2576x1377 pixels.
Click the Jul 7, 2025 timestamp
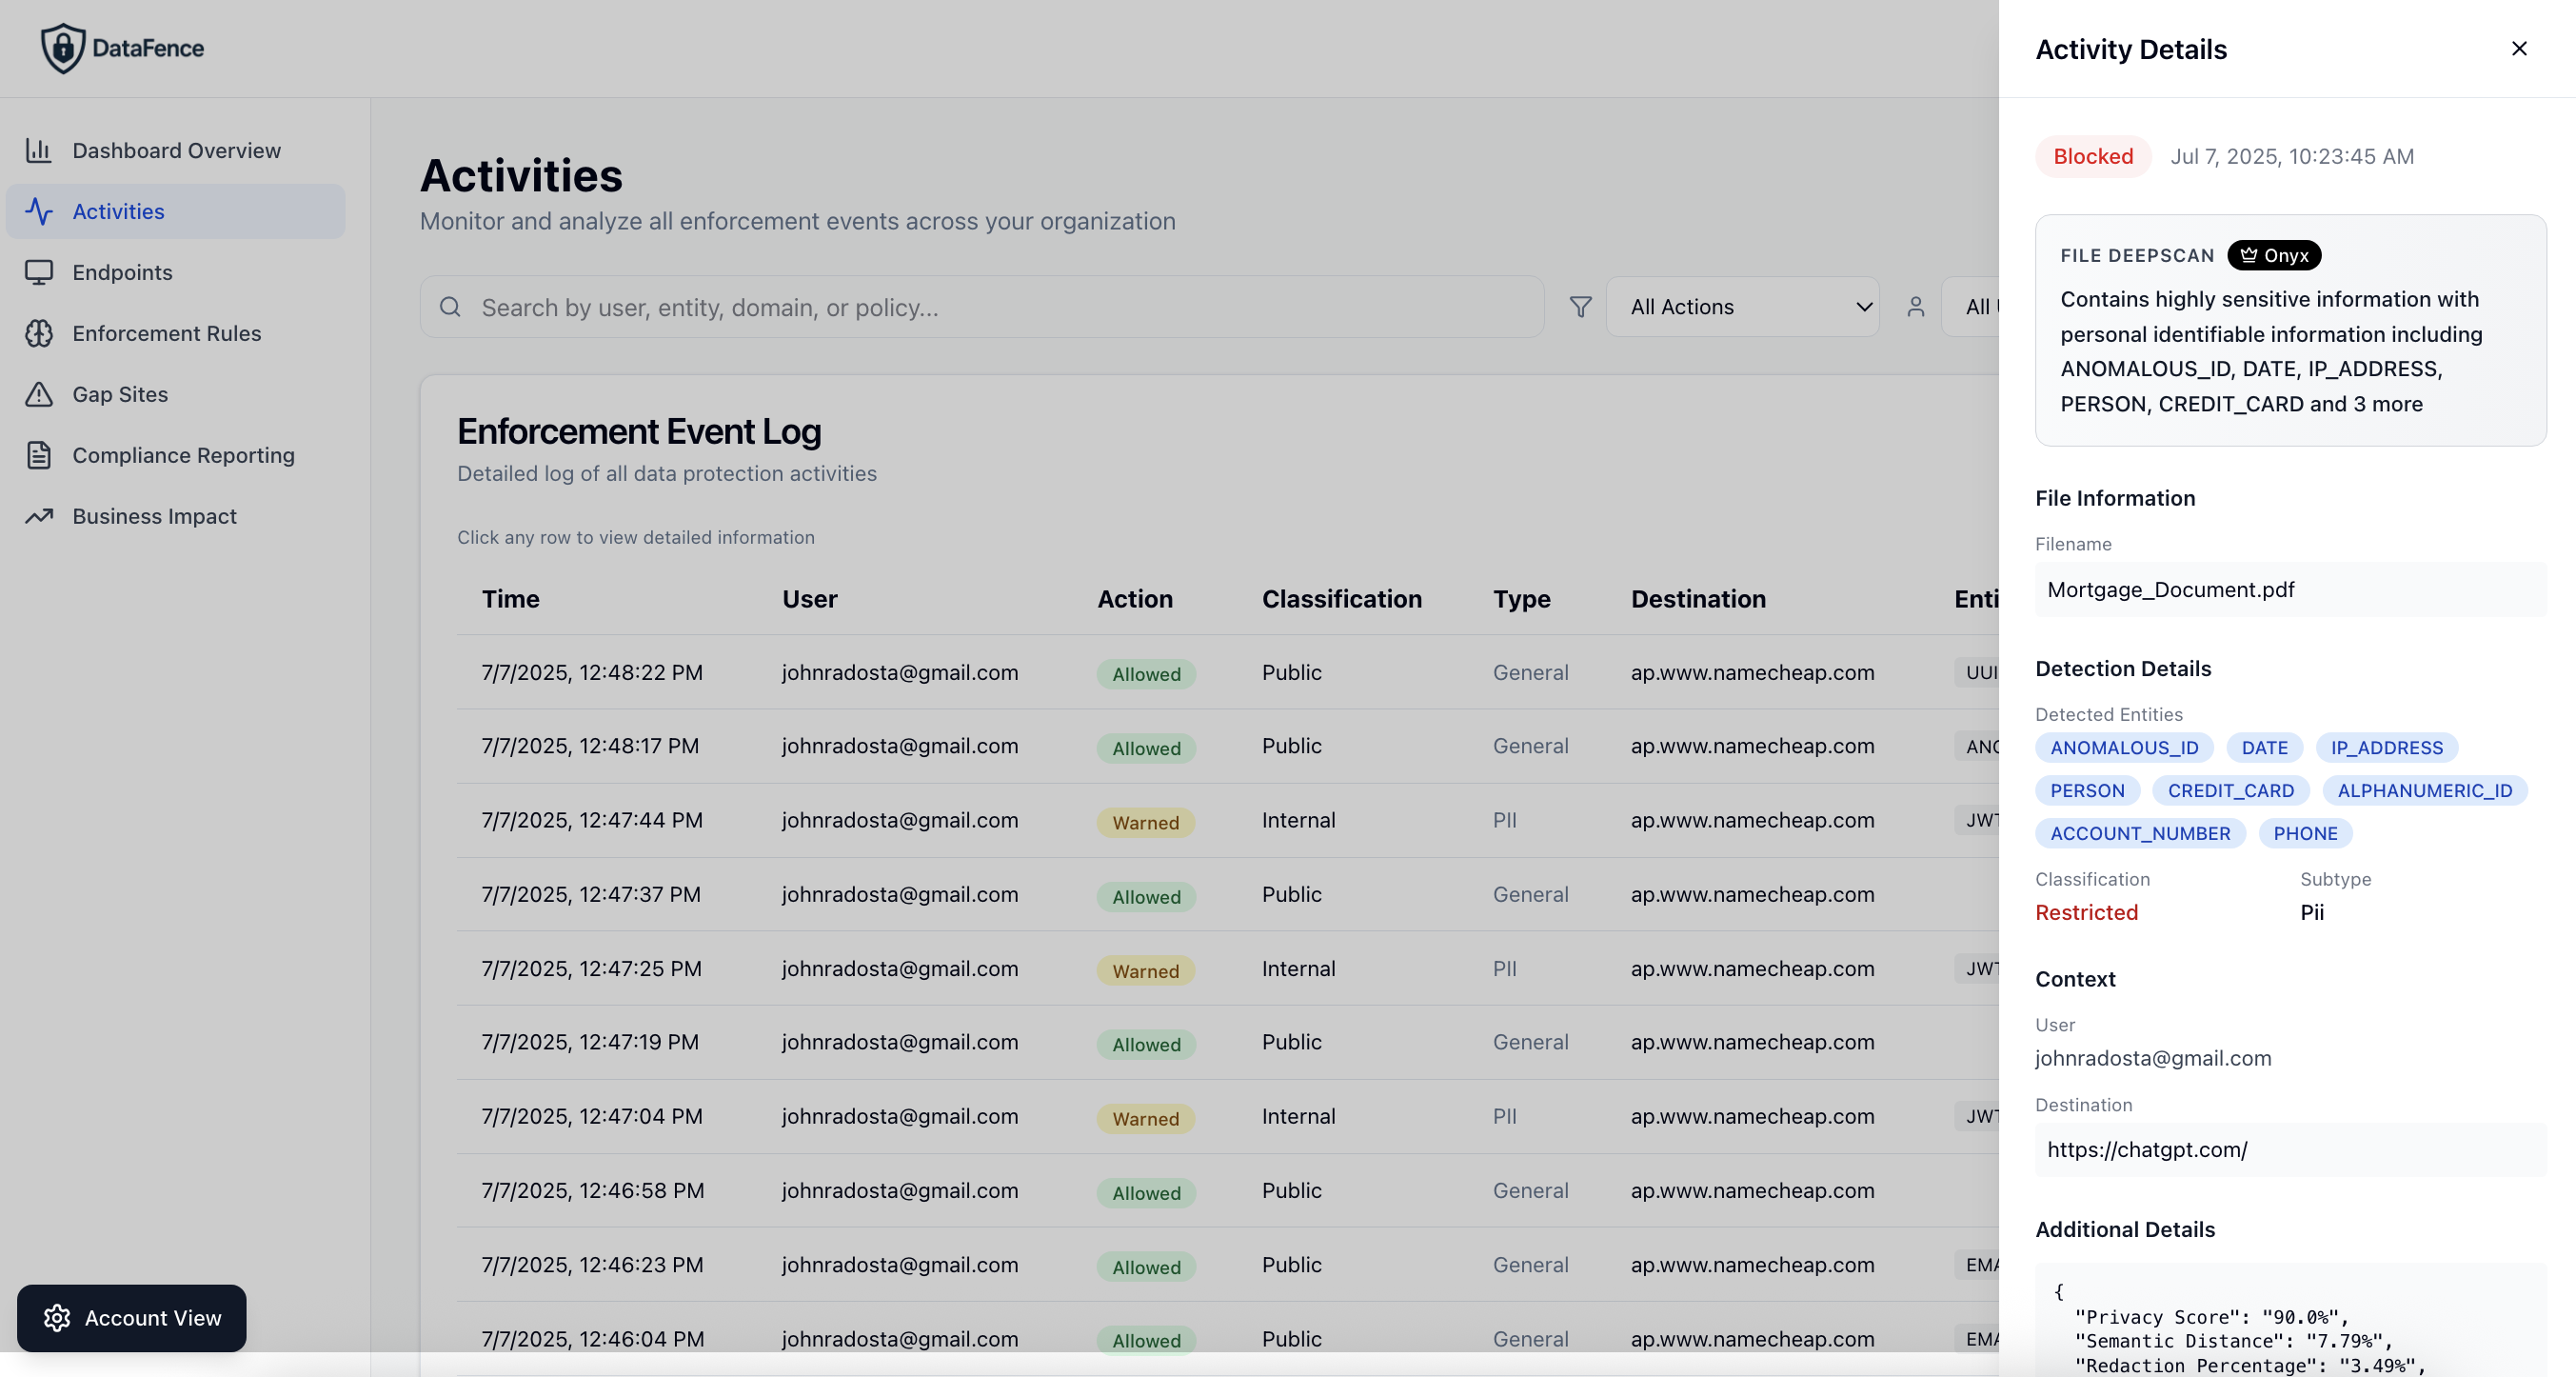tap(2291, 156)
